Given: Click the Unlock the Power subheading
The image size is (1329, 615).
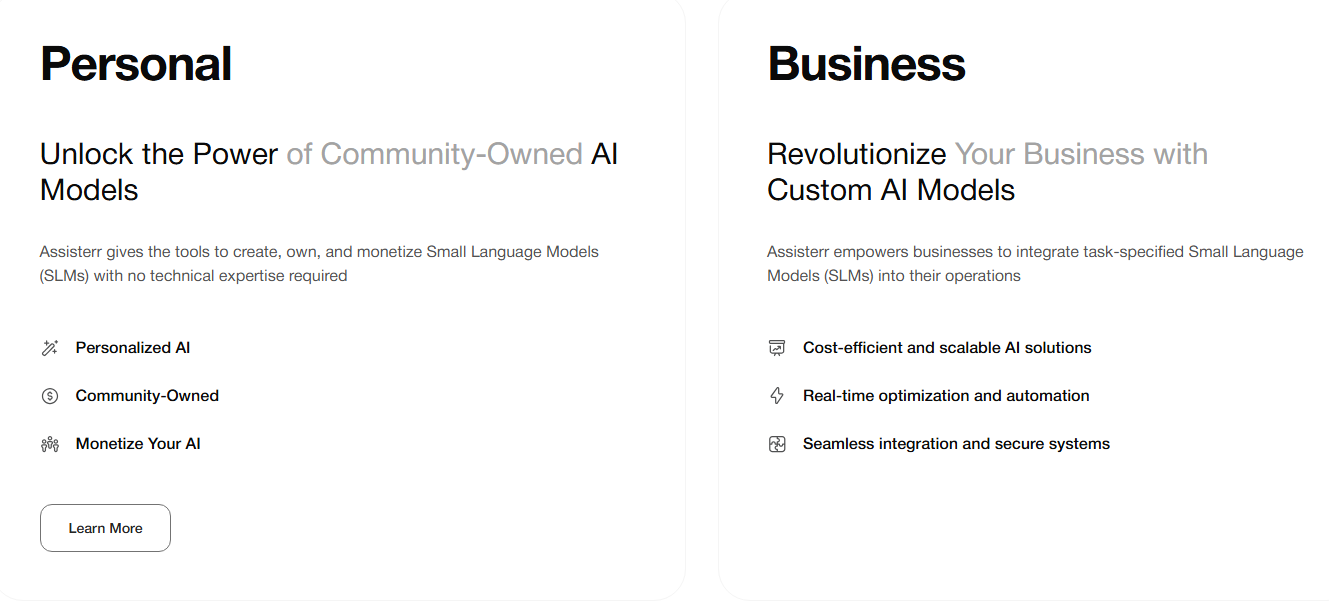Looking at the screenshot, I should pos(160,155).
